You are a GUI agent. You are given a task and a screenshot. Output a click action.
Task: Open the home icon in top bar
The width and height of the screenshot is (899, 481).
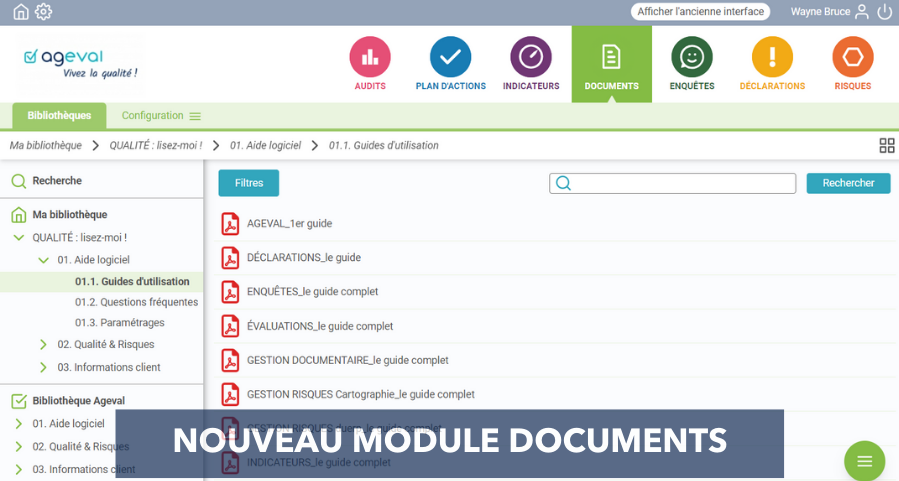[x=21, y=11]
